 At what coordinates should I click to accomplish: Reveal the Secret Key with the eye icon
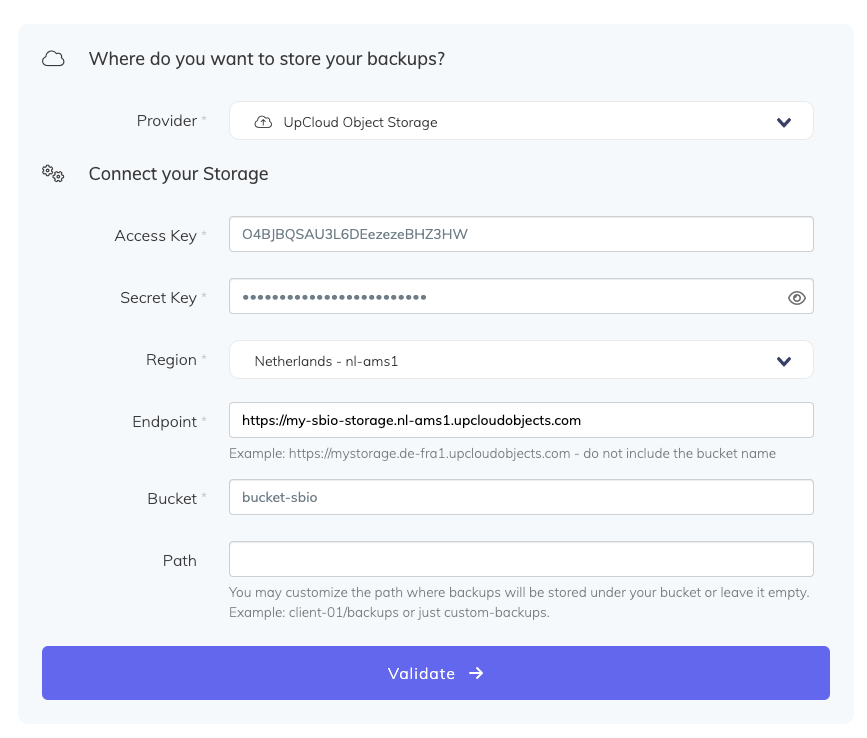(x=796, y=298)
